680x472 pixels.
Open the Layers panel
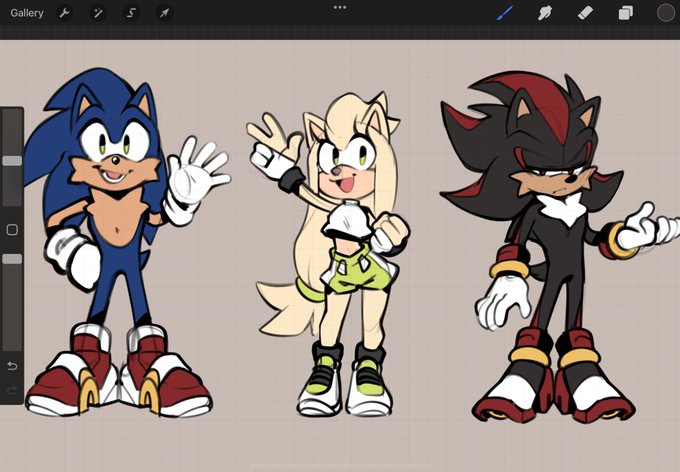(x=625, y=13)
